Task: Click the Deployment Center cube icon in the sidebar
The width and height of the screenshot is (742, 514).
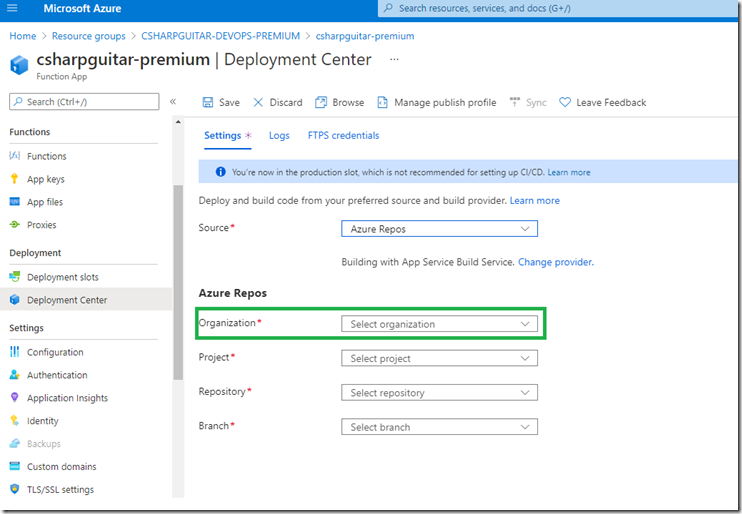Action: (x=15, y=299)
